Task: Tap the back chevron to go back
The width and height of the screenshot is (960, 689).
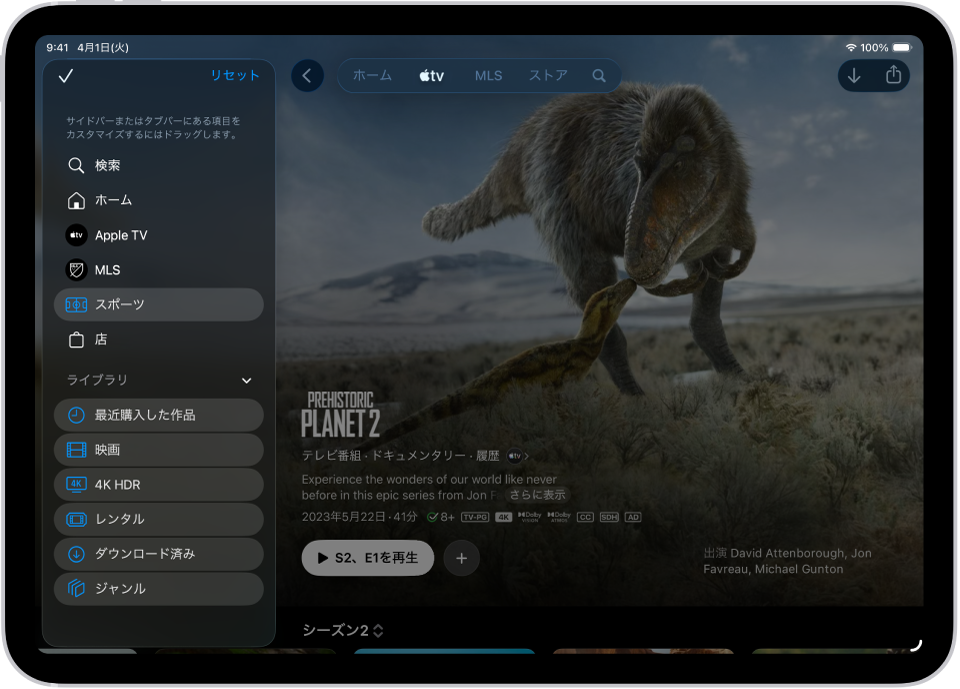Action: click(307, 75)
